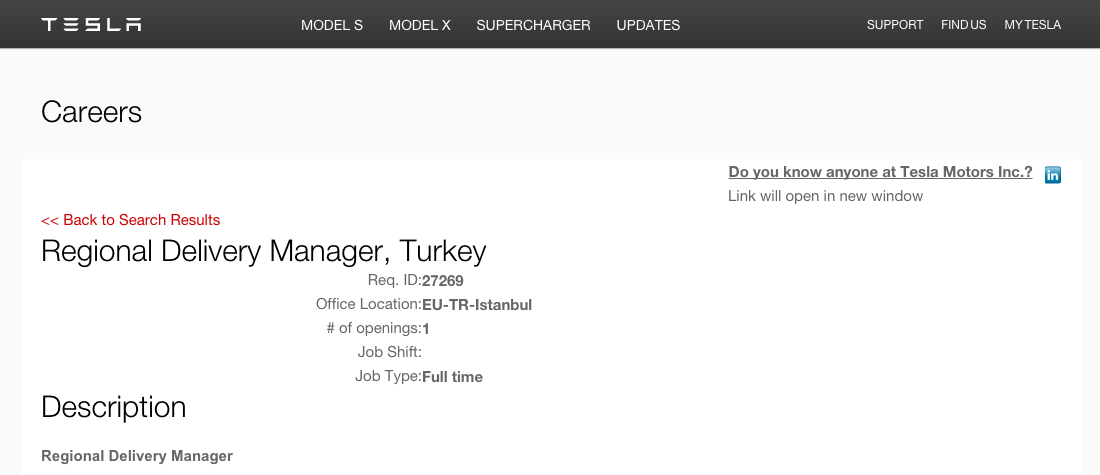Open the Model S menu item

332,25
